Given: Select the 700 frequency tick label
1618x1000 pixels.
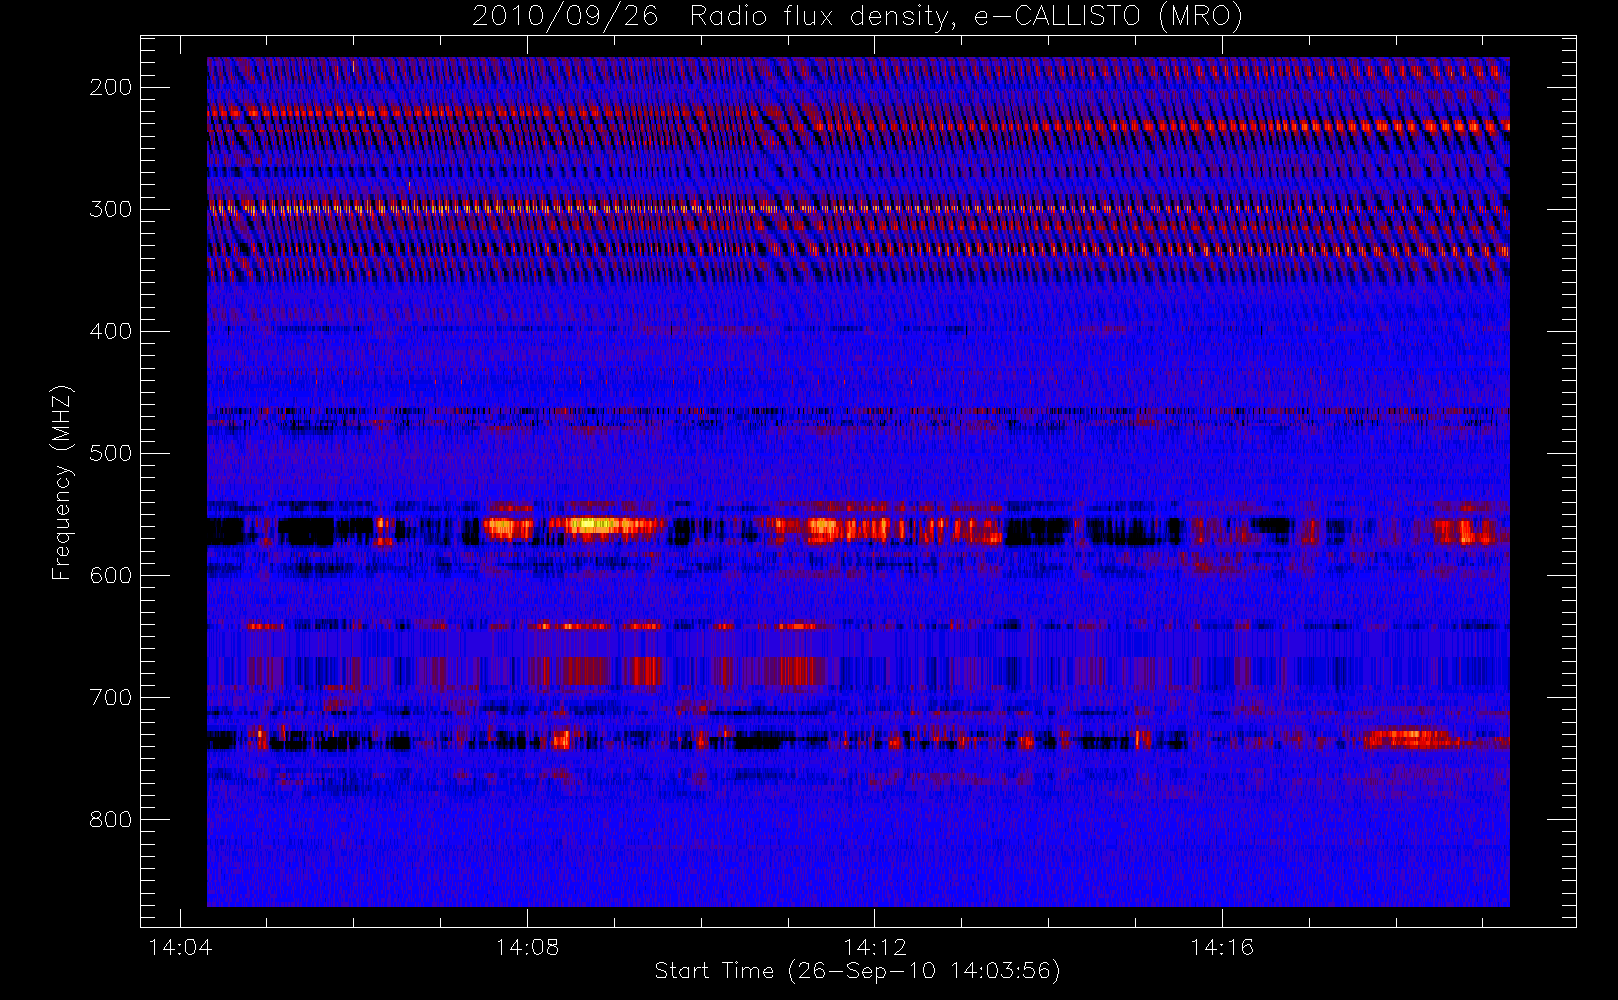Looking at the screenshot, I should 110,697.
